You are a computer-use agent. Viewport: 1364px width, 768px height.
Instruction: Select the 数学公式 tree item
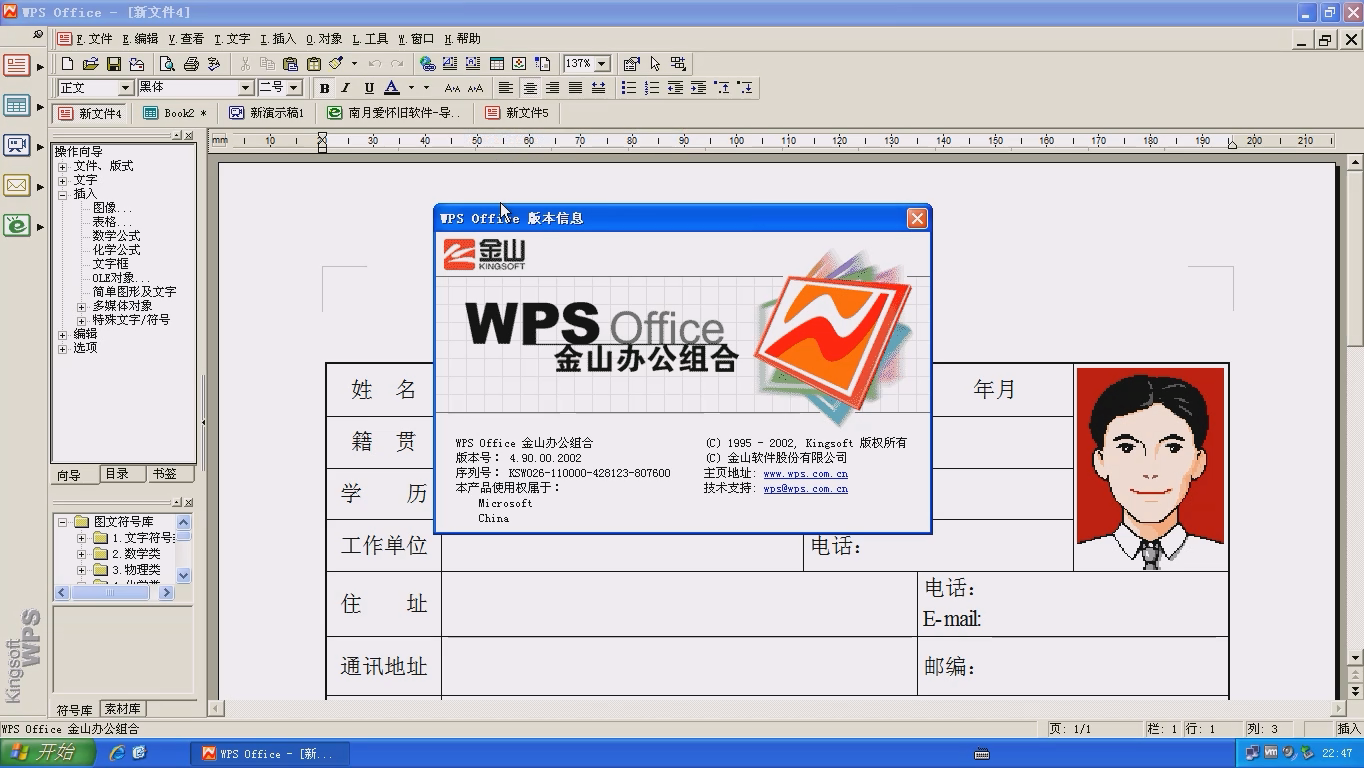pos(116,236)
